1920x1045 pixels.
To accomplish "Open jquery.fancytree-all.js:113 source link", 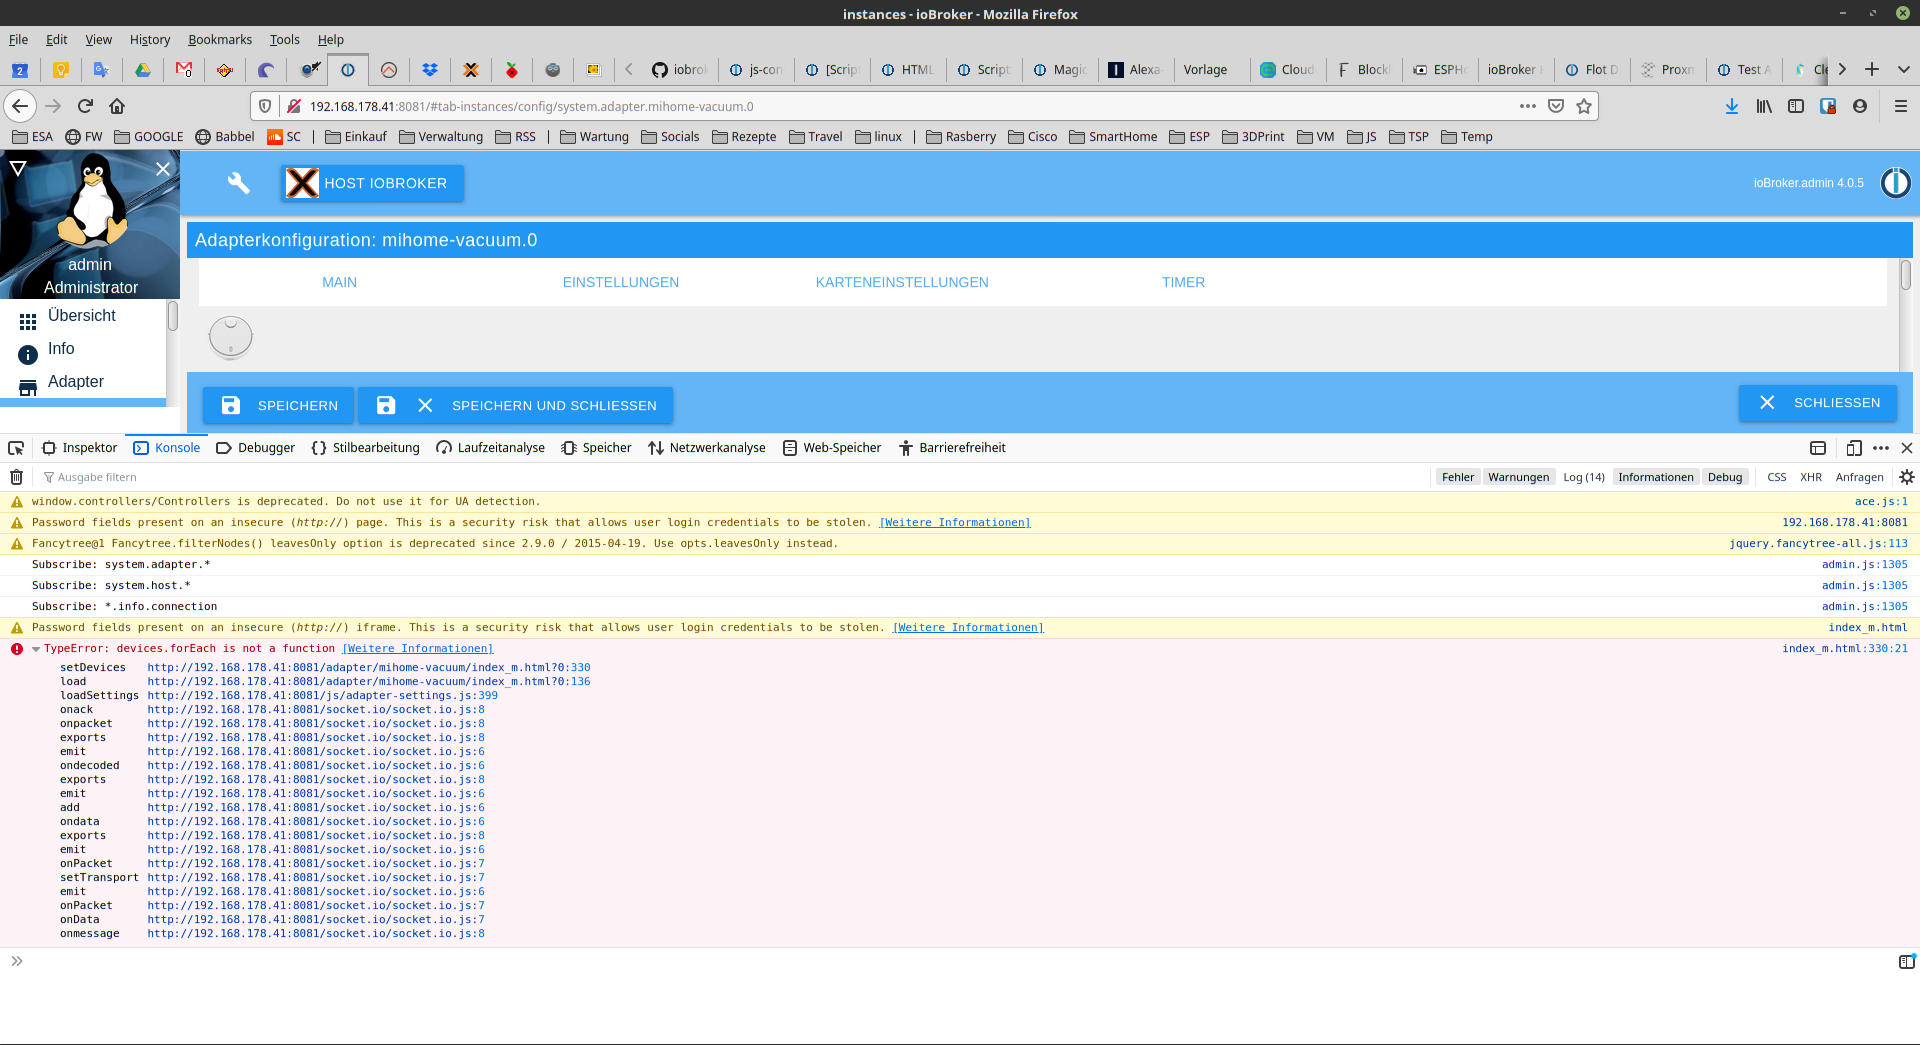I will (1818, 544).
